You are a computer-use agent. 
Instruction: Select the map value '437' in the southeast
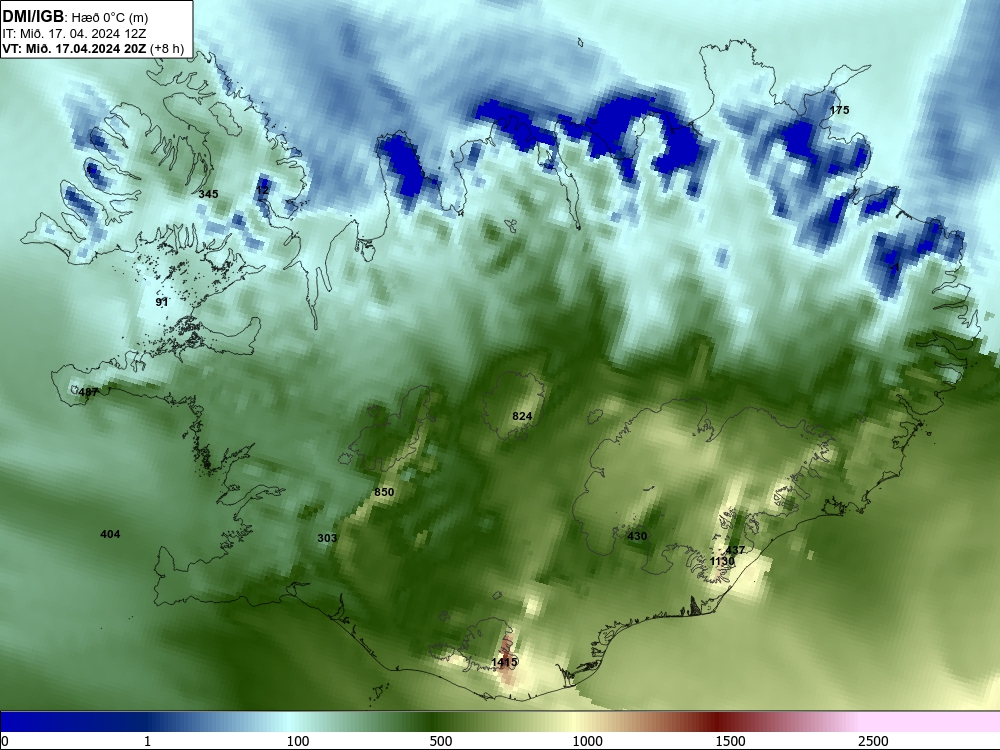(735, 550)
